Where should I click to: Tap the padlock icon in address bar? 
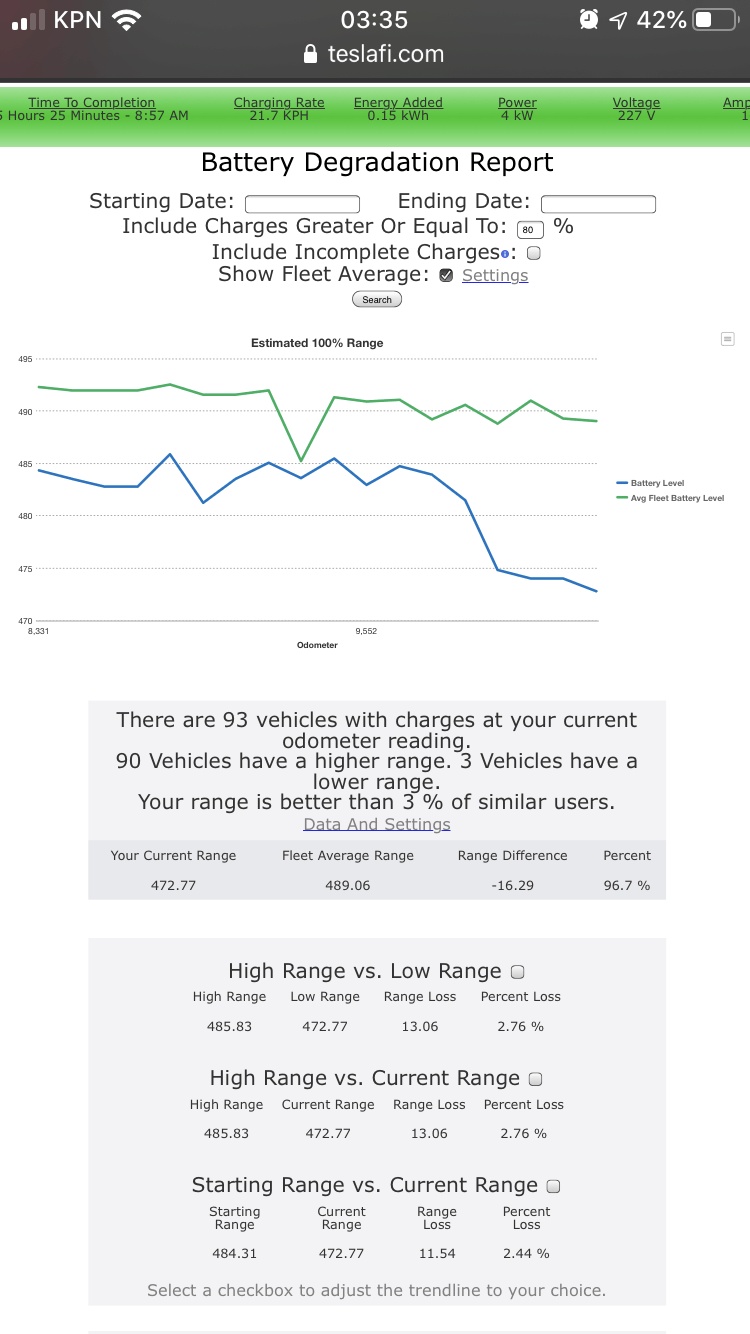(310, 54)
